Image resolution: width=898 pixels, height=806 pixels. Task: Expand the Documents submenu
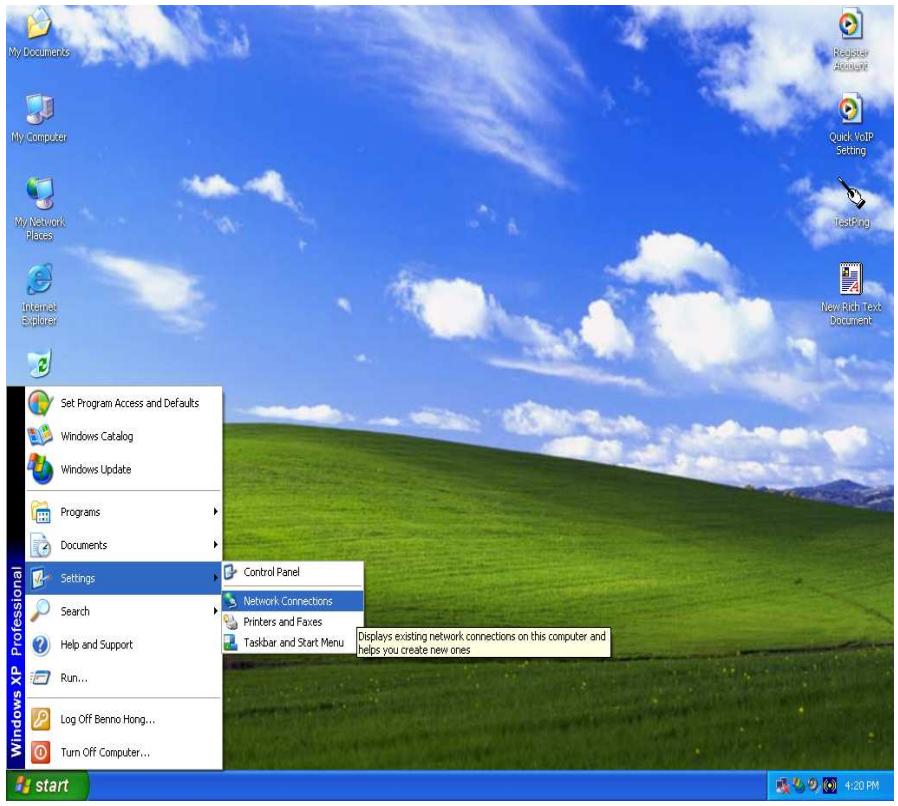pos(124,545)
